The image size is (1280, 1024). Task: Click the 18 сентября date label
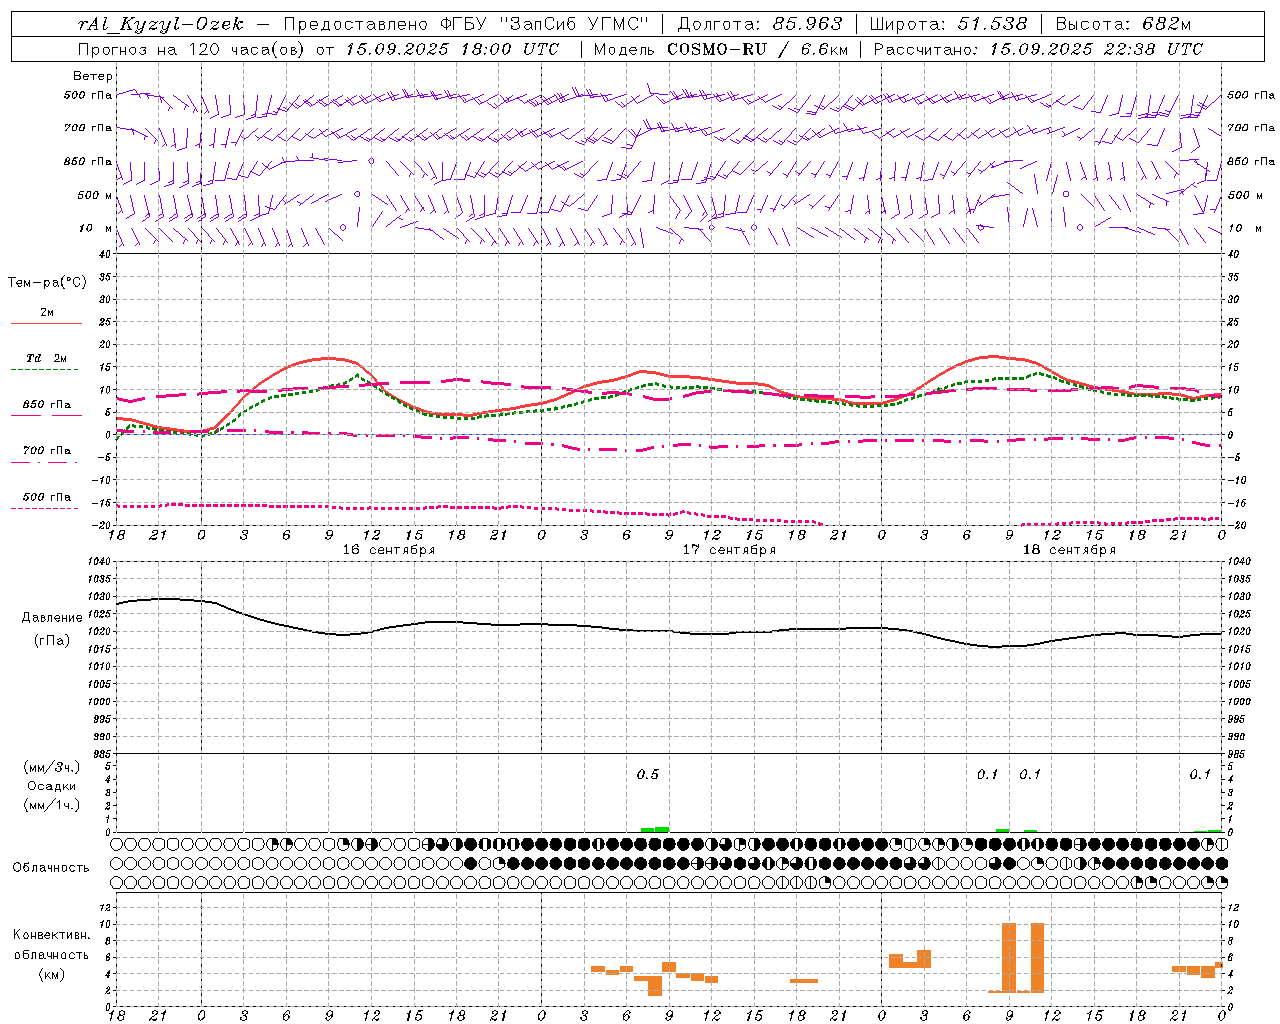[1069, 550]
